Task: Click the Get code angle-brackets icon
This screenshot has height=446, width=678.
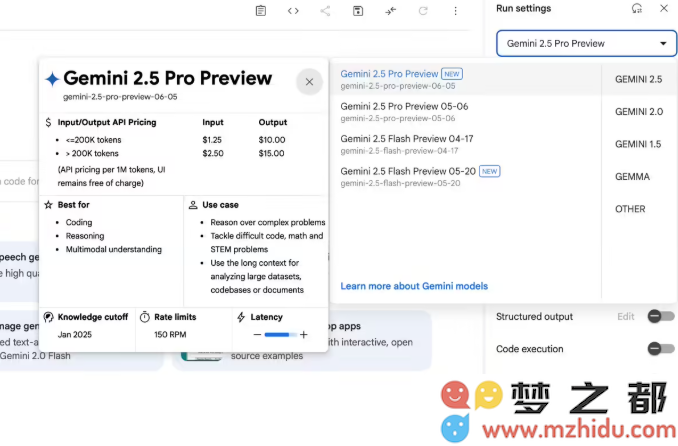Action: pos(293,11)
